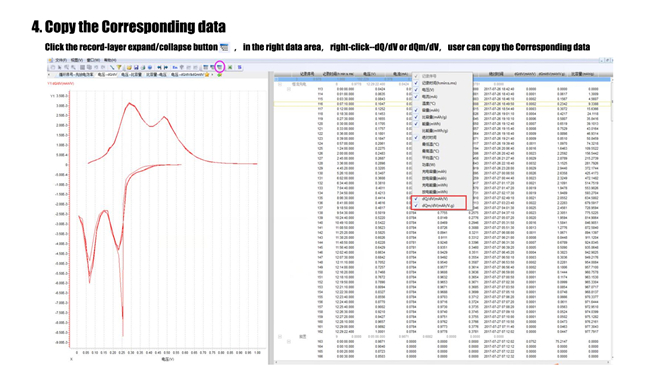The height and width of the screenshot is (365, 650).
Task: Switch to the 电压-dQ/dV chart tab
Action: tap(107, 75)
